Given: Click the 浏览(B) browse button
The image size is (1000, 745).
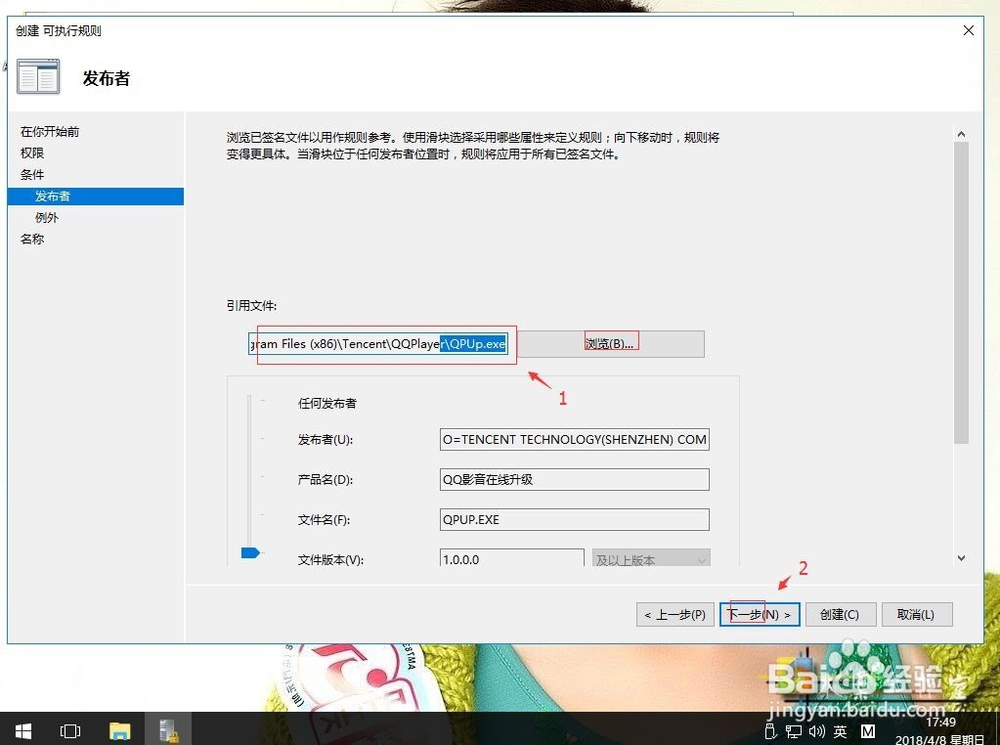Looking at the screenshot, I should click(x=610, y=343).
